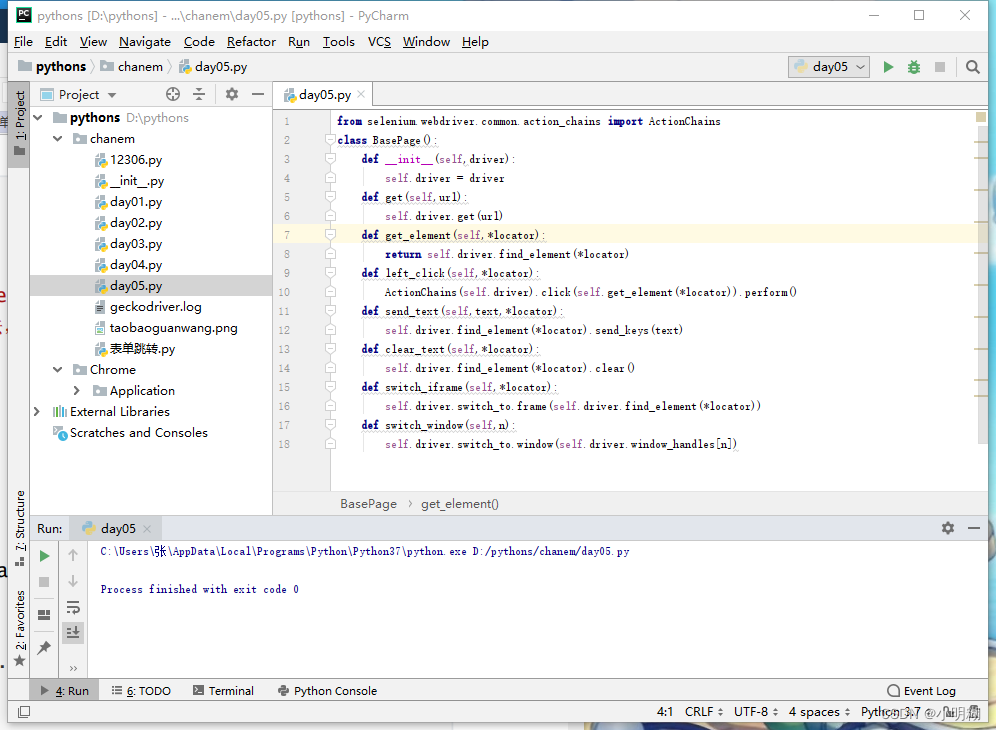The height and width of the screenshot is (730, 996).
Task: Open the day05 run configuration dropdown
Action: (827, 66)
